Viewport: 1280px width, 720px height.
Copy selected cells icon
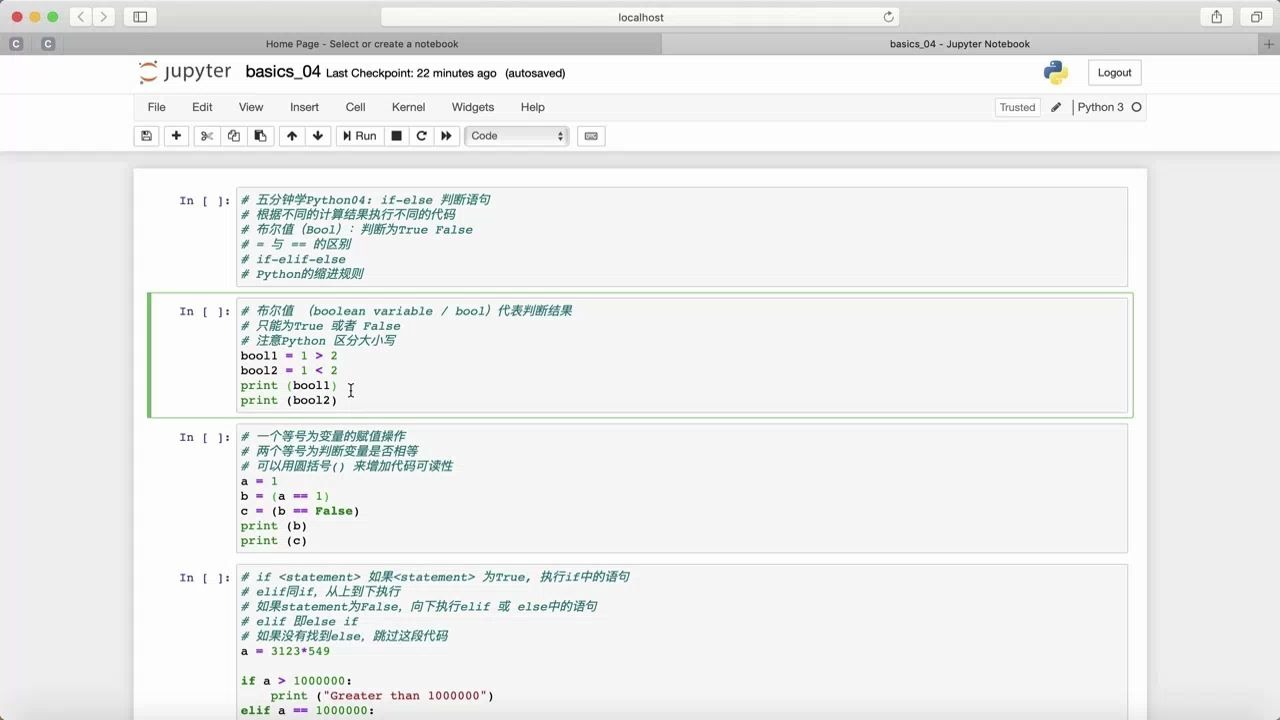tap(234, 136)
